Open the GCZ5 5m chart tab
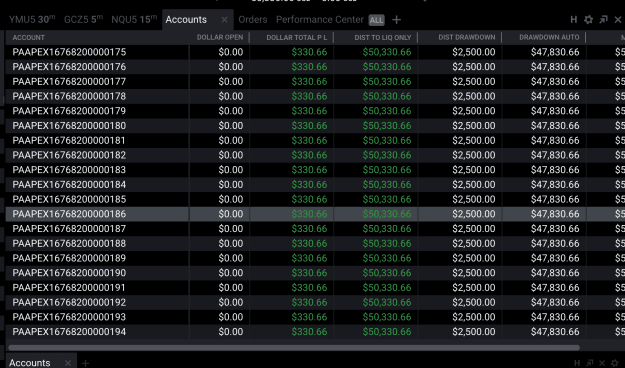This screenshot has height=368, width=625. 83,20
